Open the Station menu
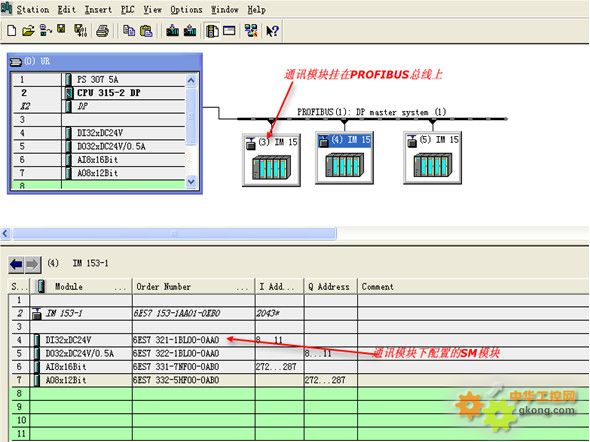 [x=33, y=9]
